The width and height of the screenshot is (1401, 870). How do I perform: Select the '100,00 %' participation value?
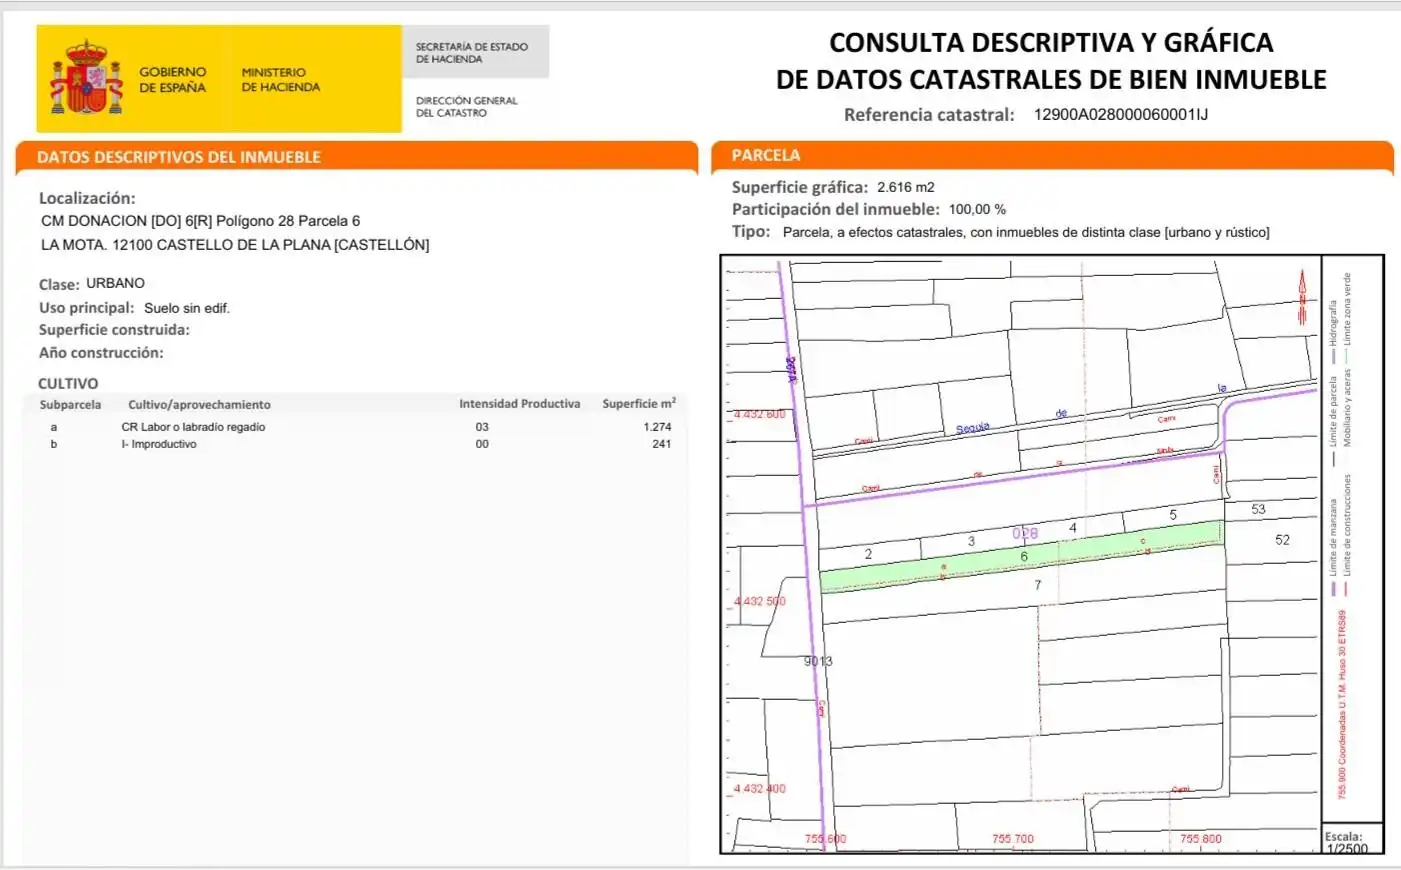(977, 209)
